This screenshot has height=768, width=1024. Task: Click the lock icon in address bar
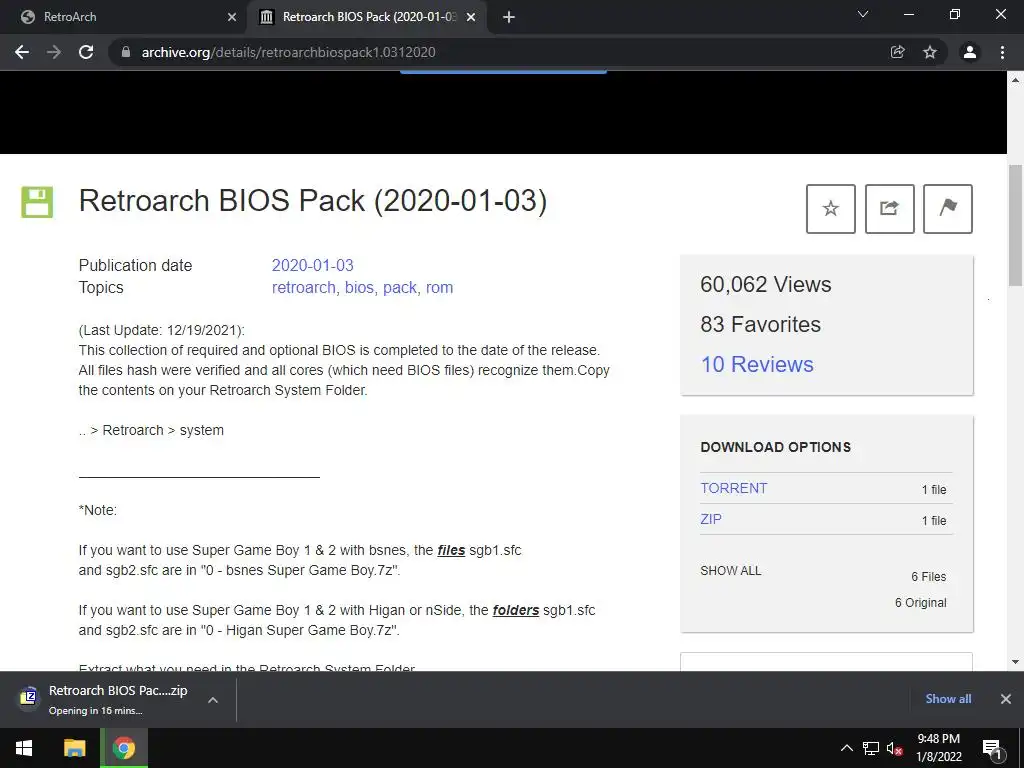[x=126, y=52]
